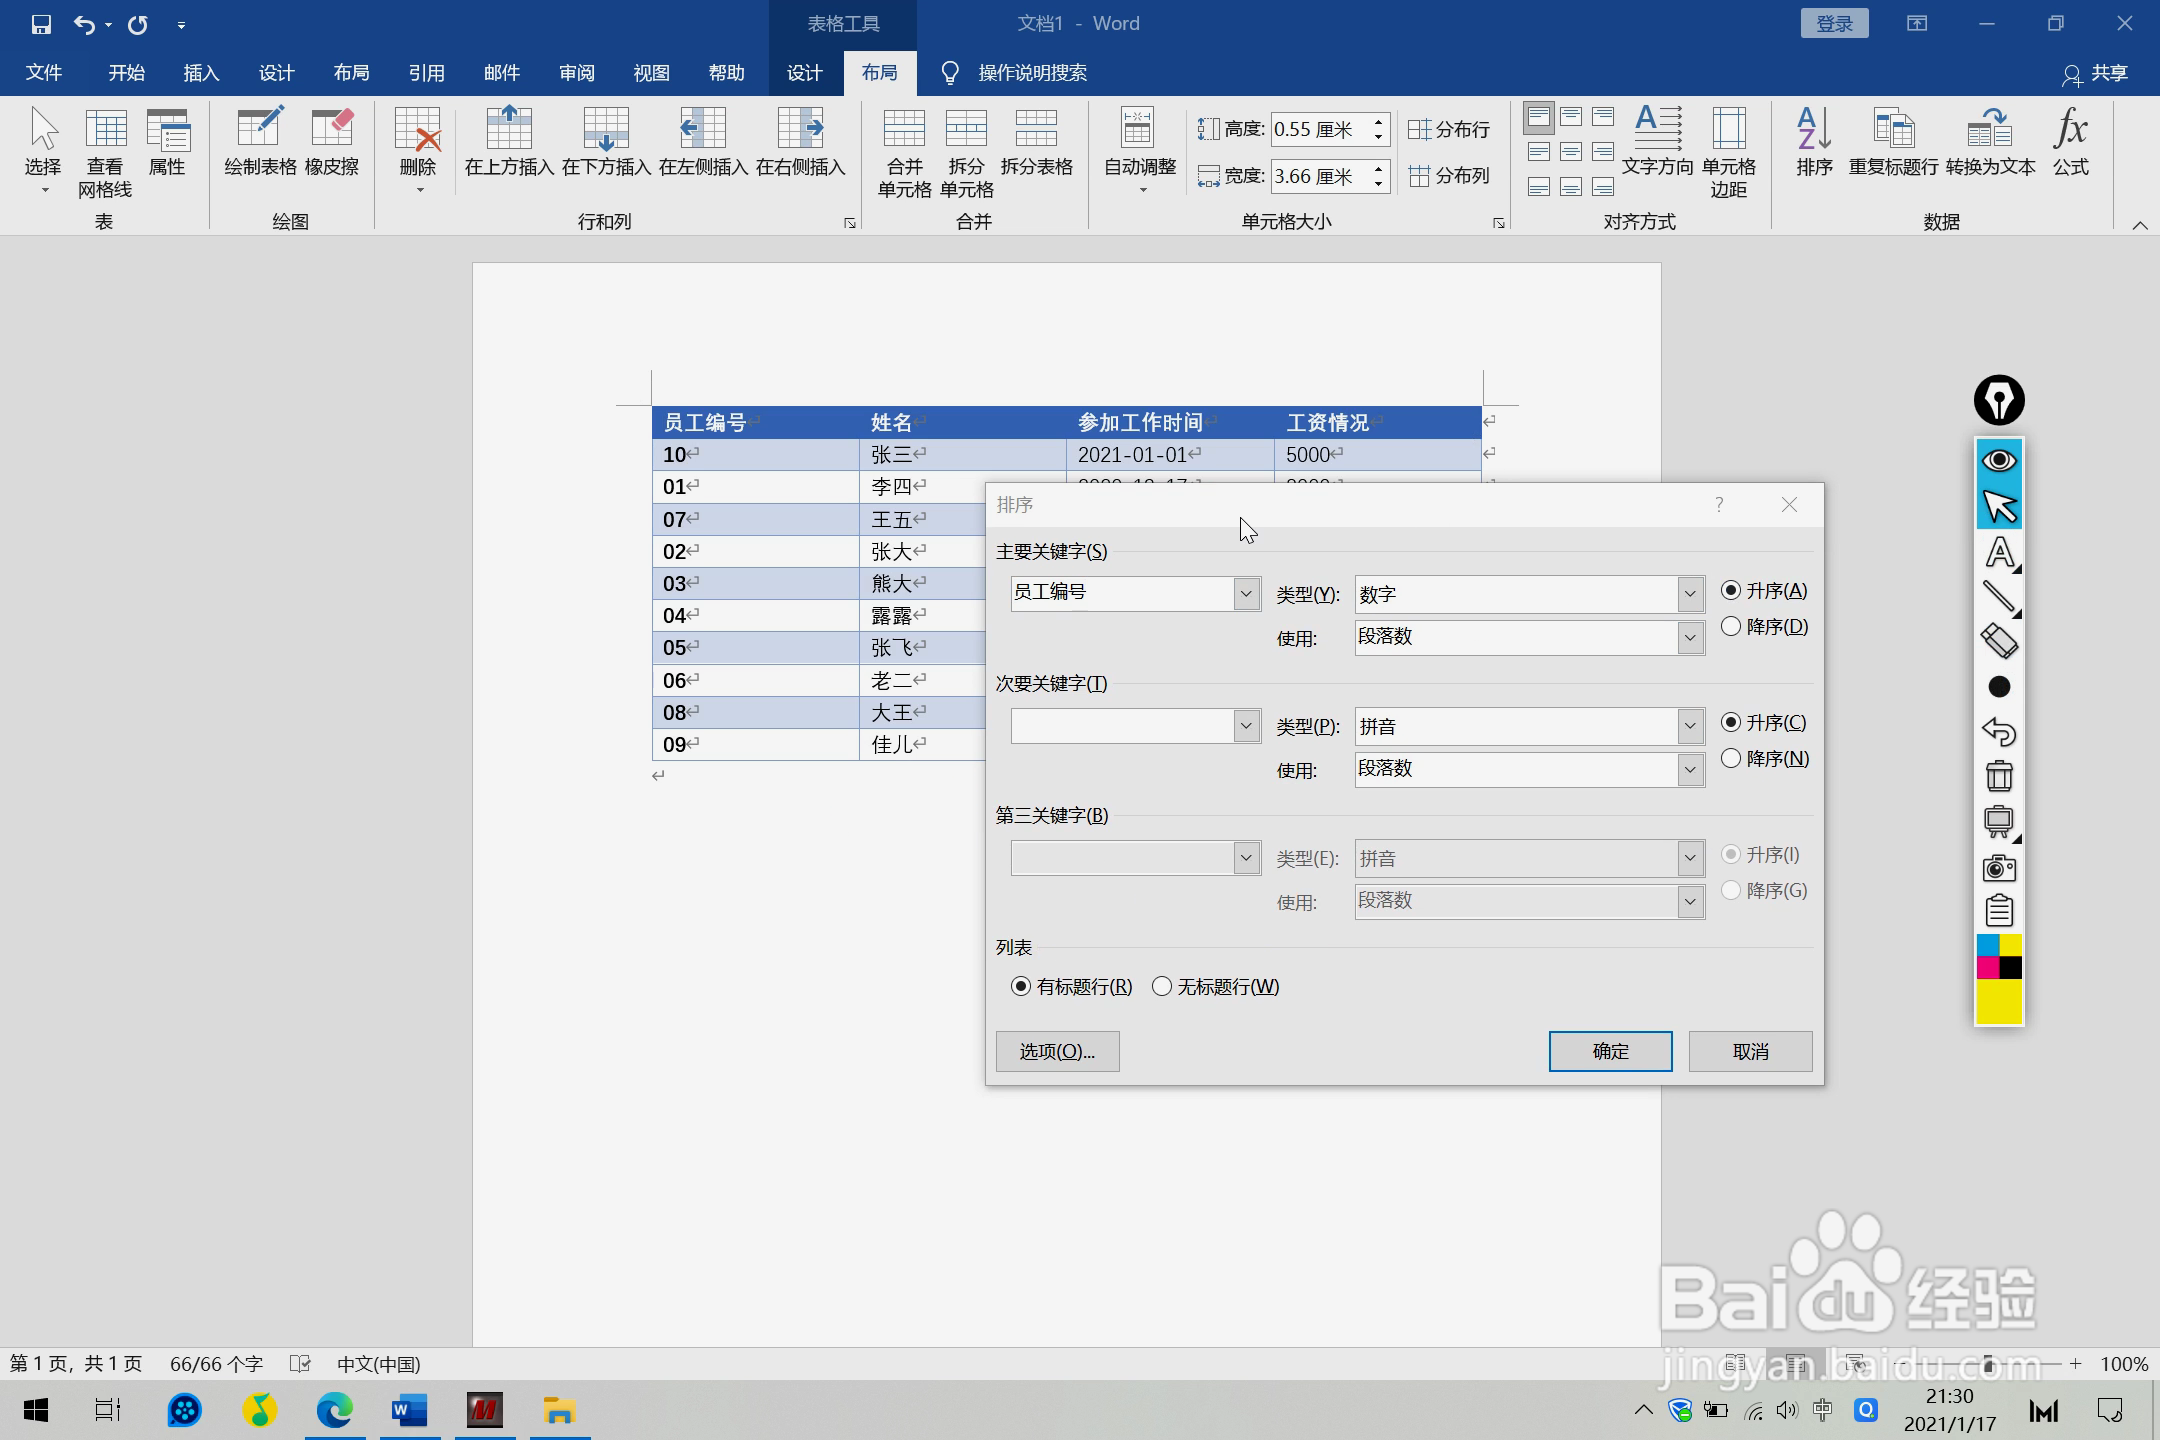The width and height of the screenshot is (2160, 1440).
Task: Click the Formula (公式) fx icon
Action: [x=2070, y=142]
